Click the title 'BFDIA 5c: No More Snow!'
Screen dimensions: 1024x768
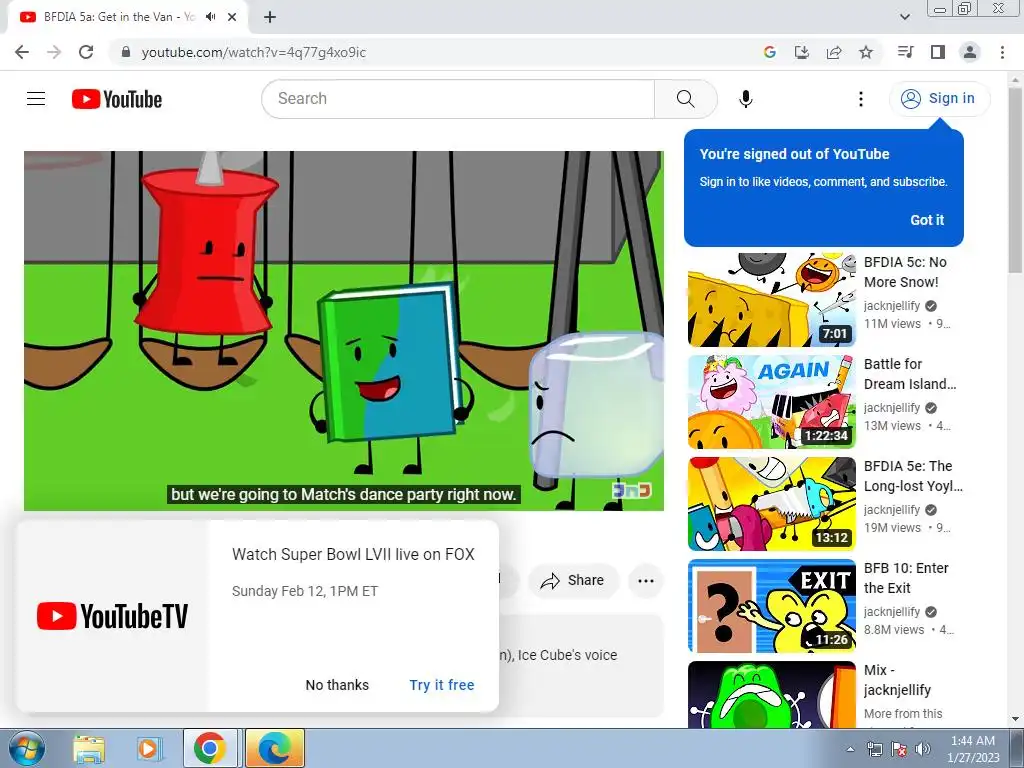click(x=905, y=272)
